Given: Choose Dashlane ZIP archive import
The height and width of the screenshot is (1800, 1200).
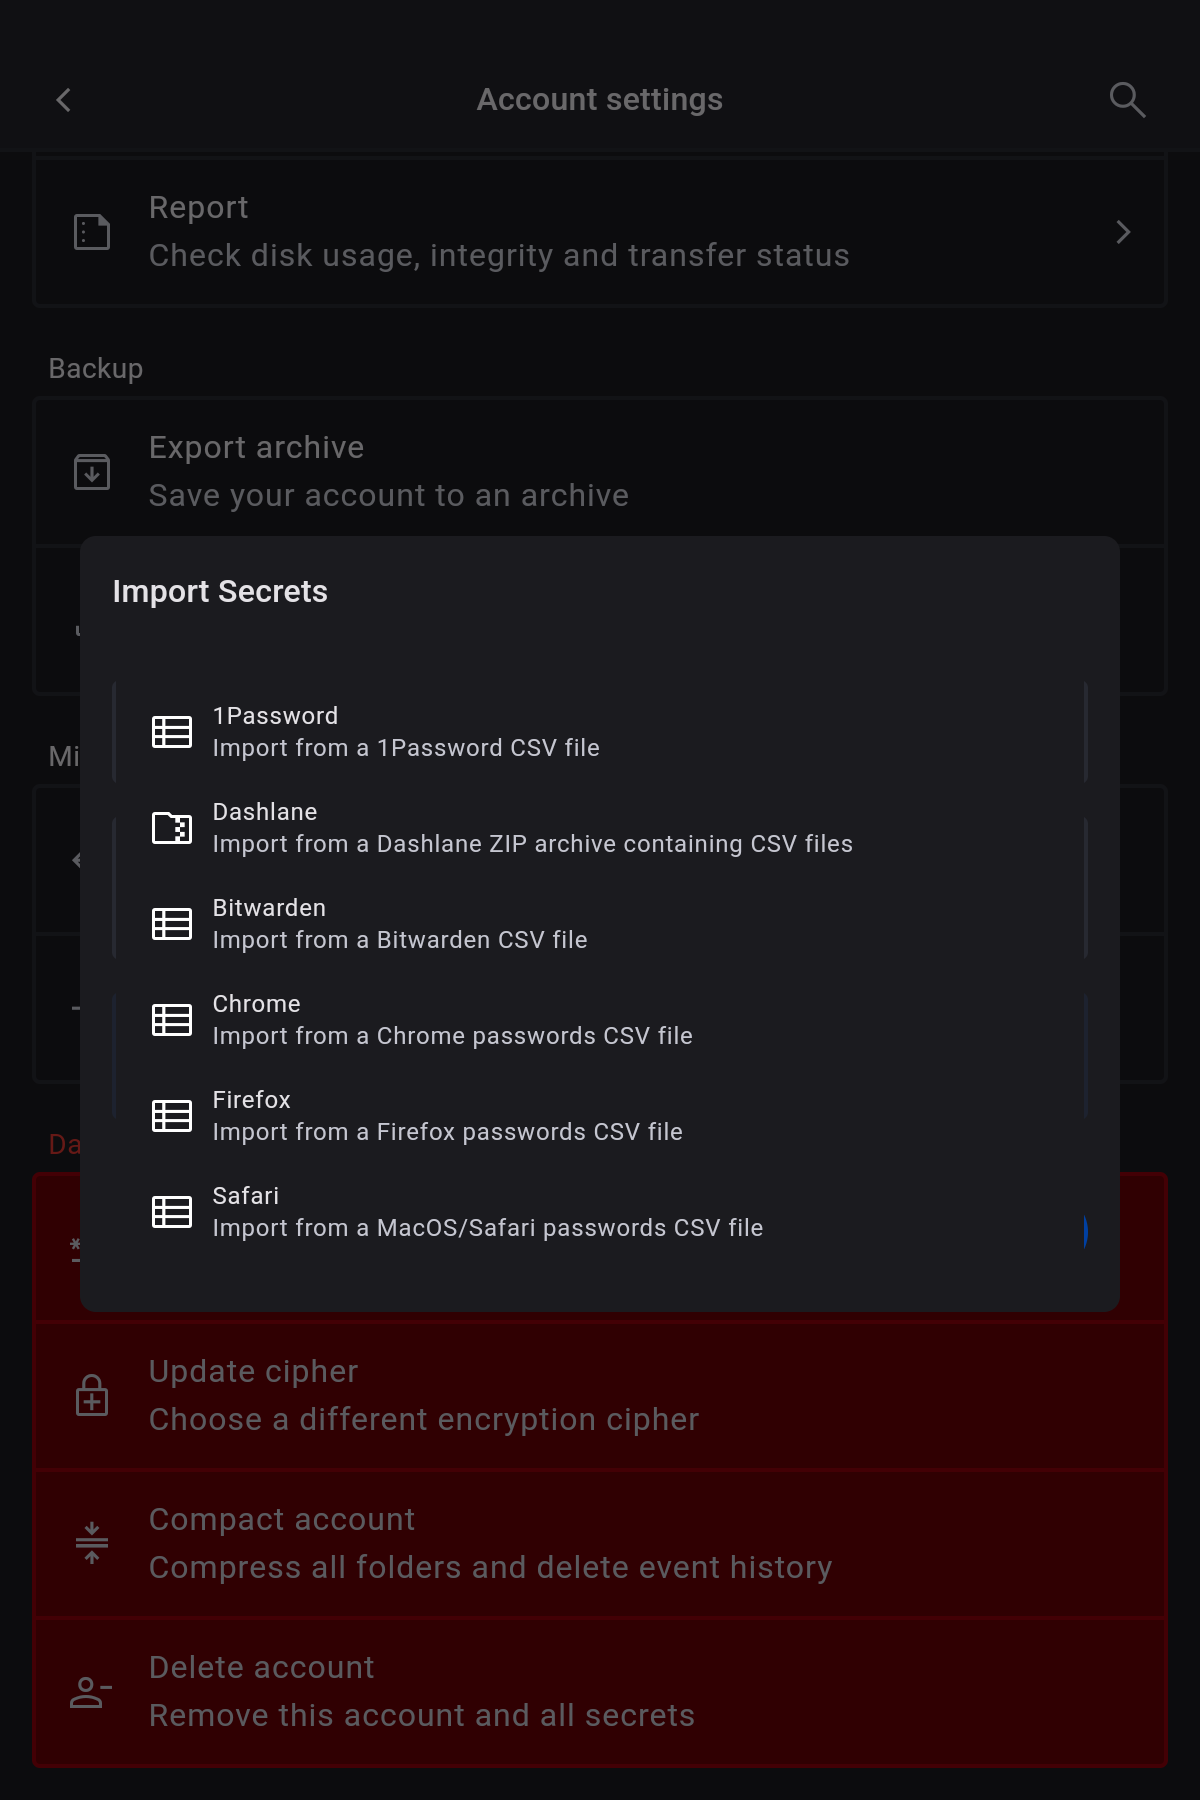Looking at the screenshot, I should click(532, 828).
